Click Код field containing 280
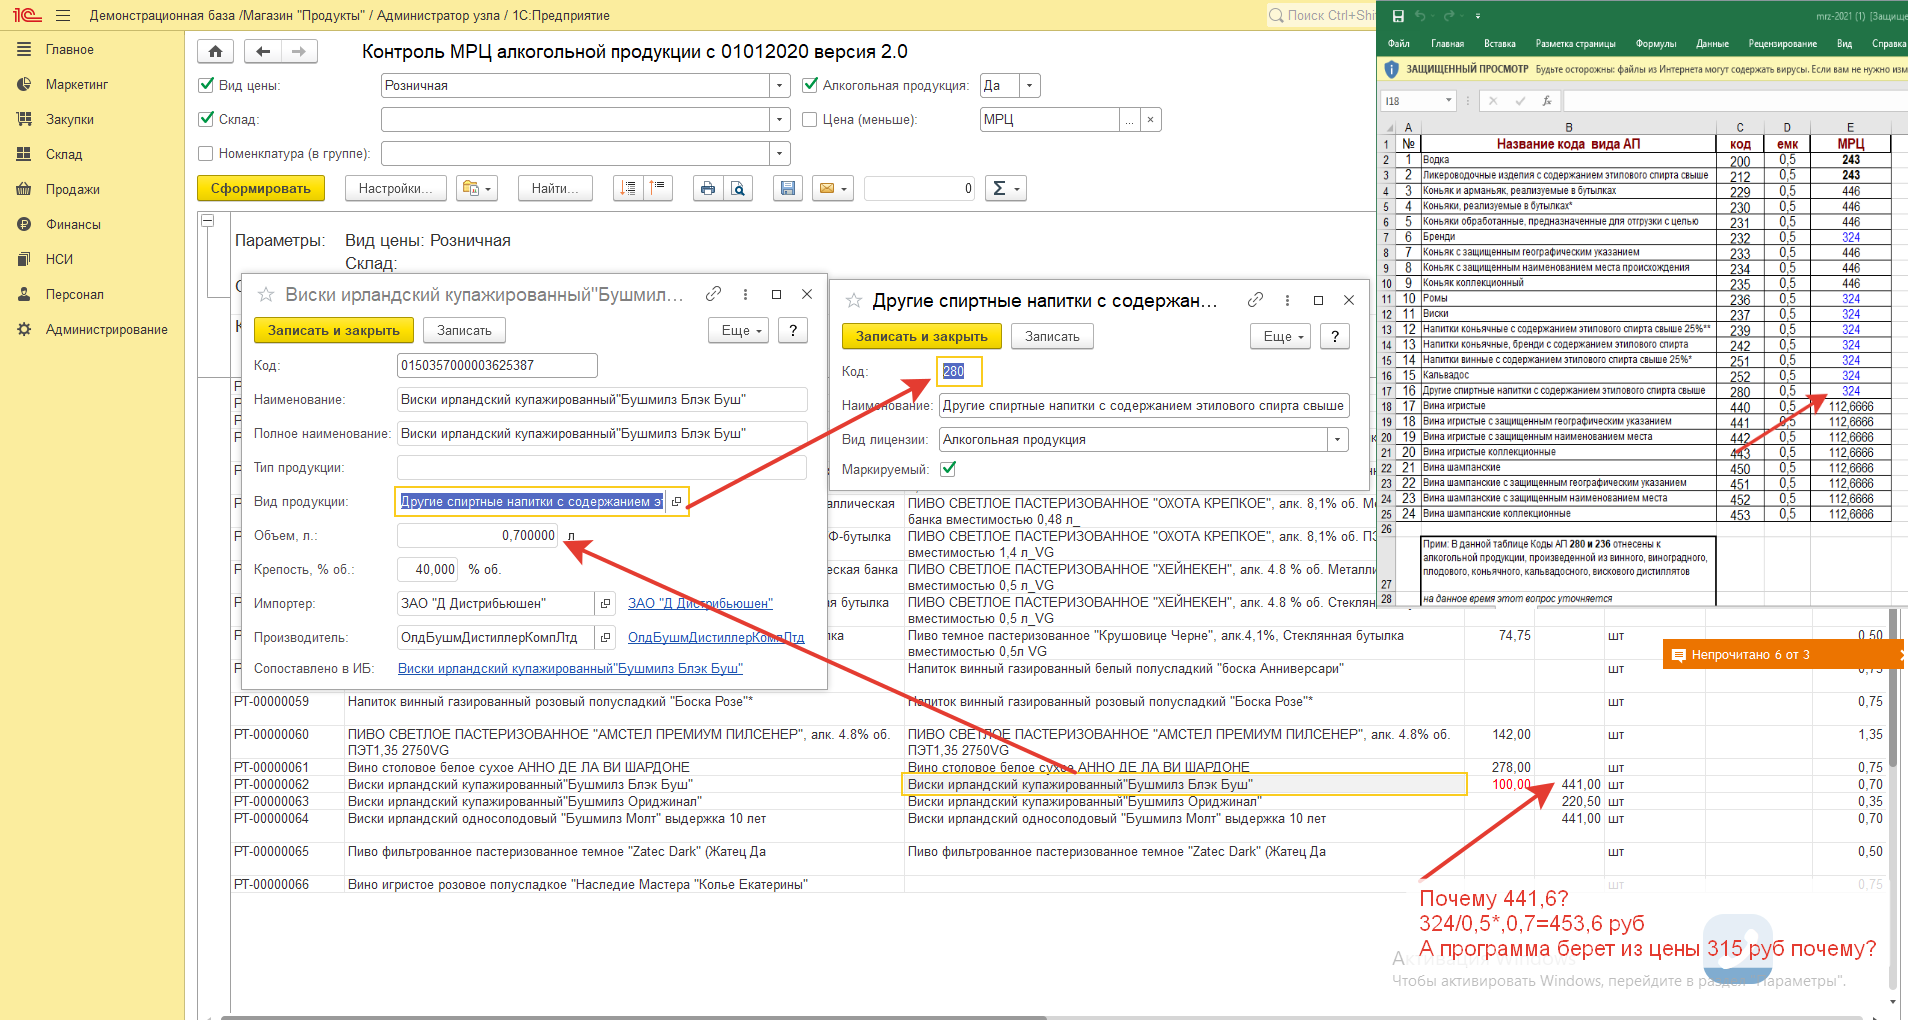 959,371
